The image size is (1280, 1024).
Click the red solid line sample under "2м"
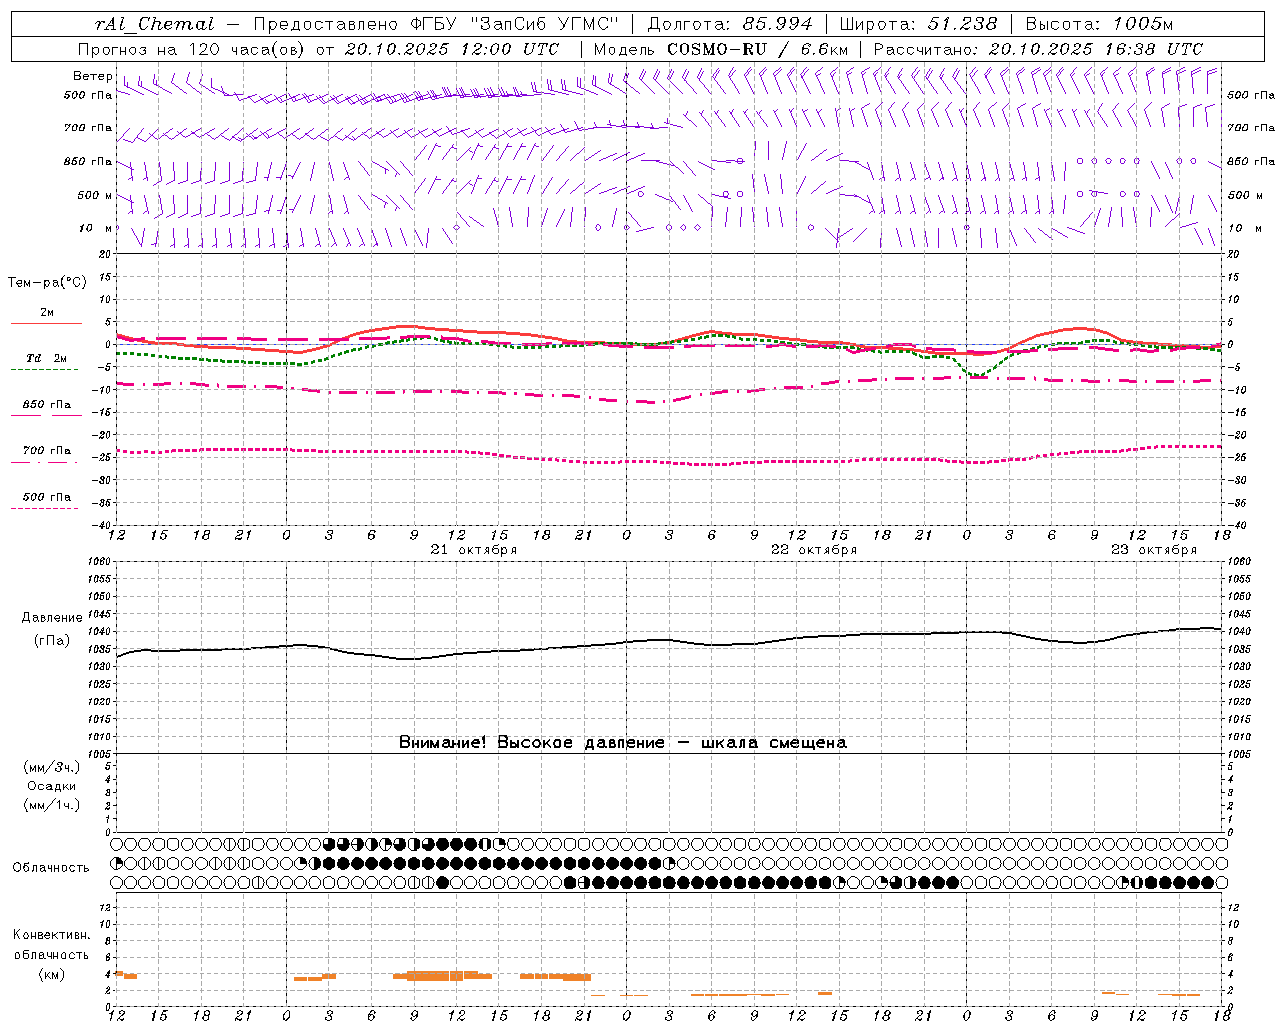click(46, 324)
